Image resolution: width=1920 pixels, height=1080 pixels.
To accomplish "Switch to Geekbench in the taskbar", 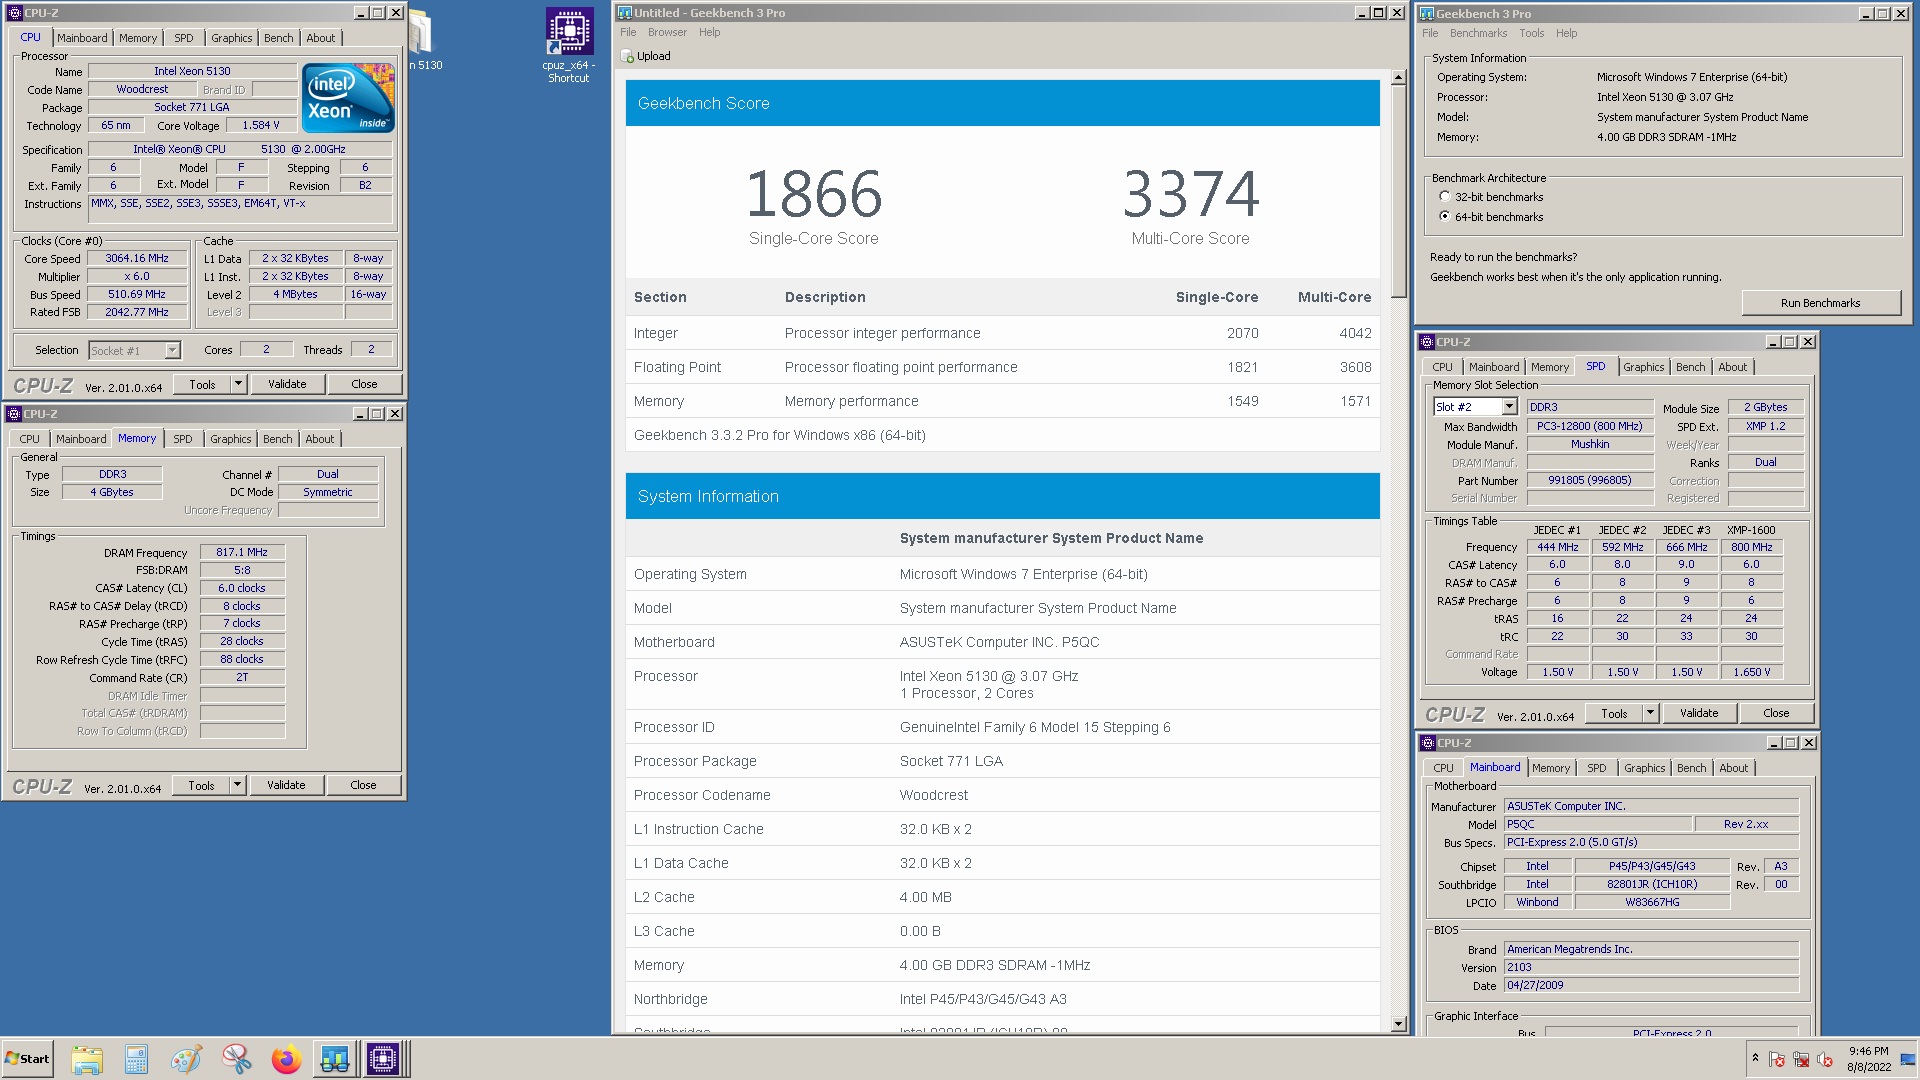I will (335, 1059).
